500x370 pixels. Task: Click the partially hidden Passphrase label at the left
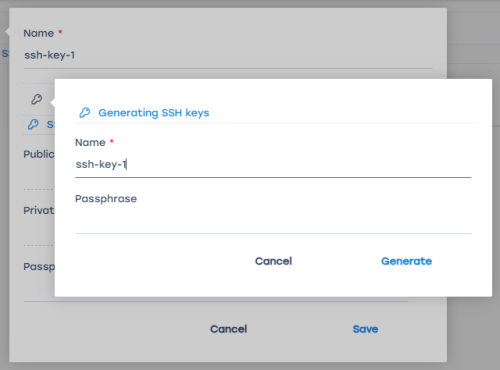pos(39,267)
